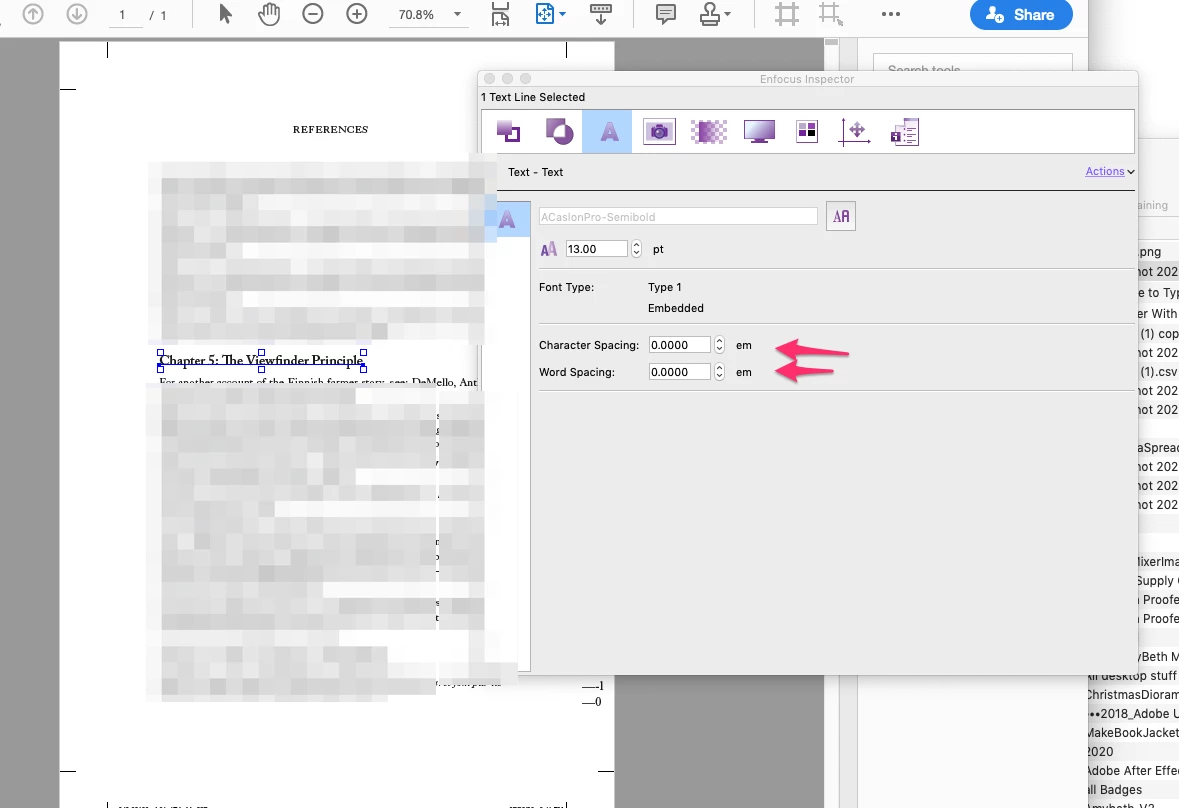Zoom in with plus button
Image resolution: width=1179 pixels, height=808 pixels.
click(356, 14)
